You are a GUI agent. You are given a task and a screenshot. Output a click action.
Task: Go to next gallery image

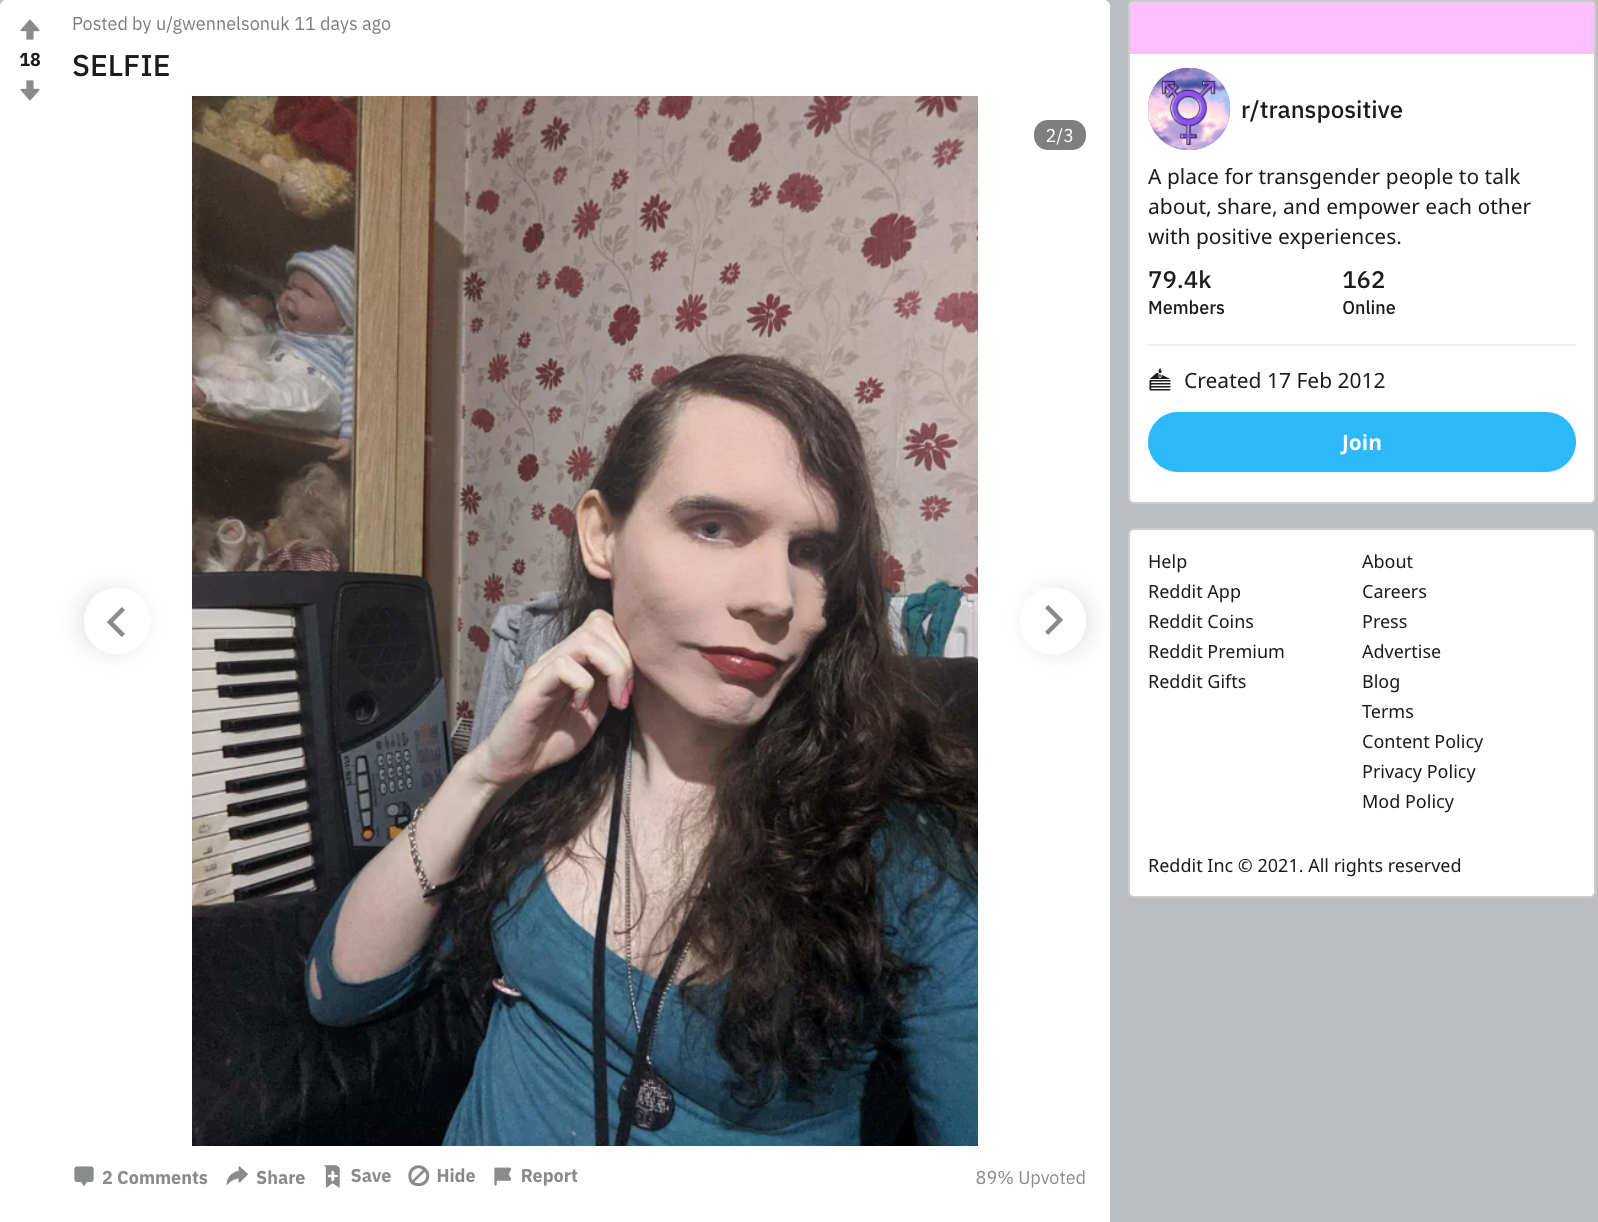coord(1053,620)
